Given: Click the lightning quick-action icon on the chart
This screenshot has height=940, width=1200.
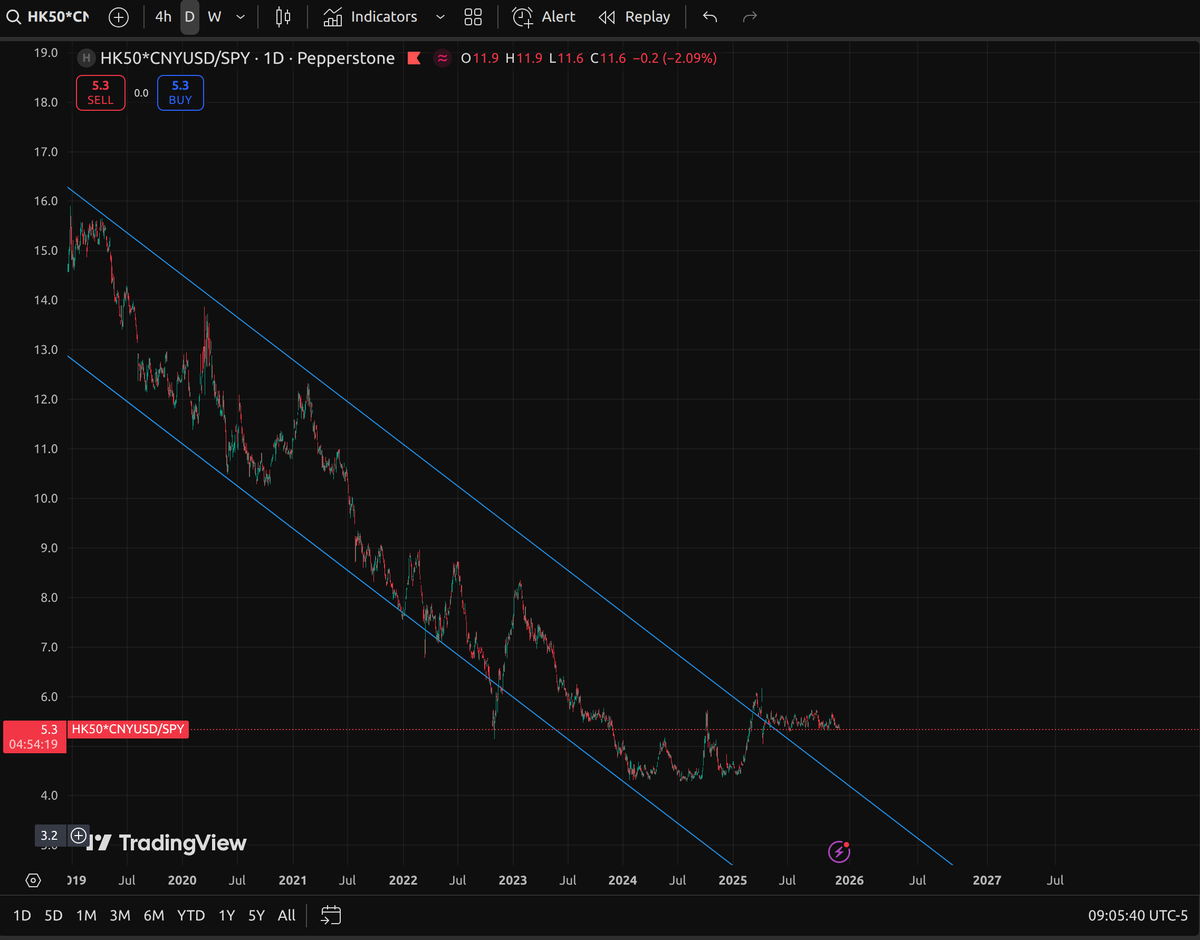Looking at the screenshot, I should click(x=838, y=851).
